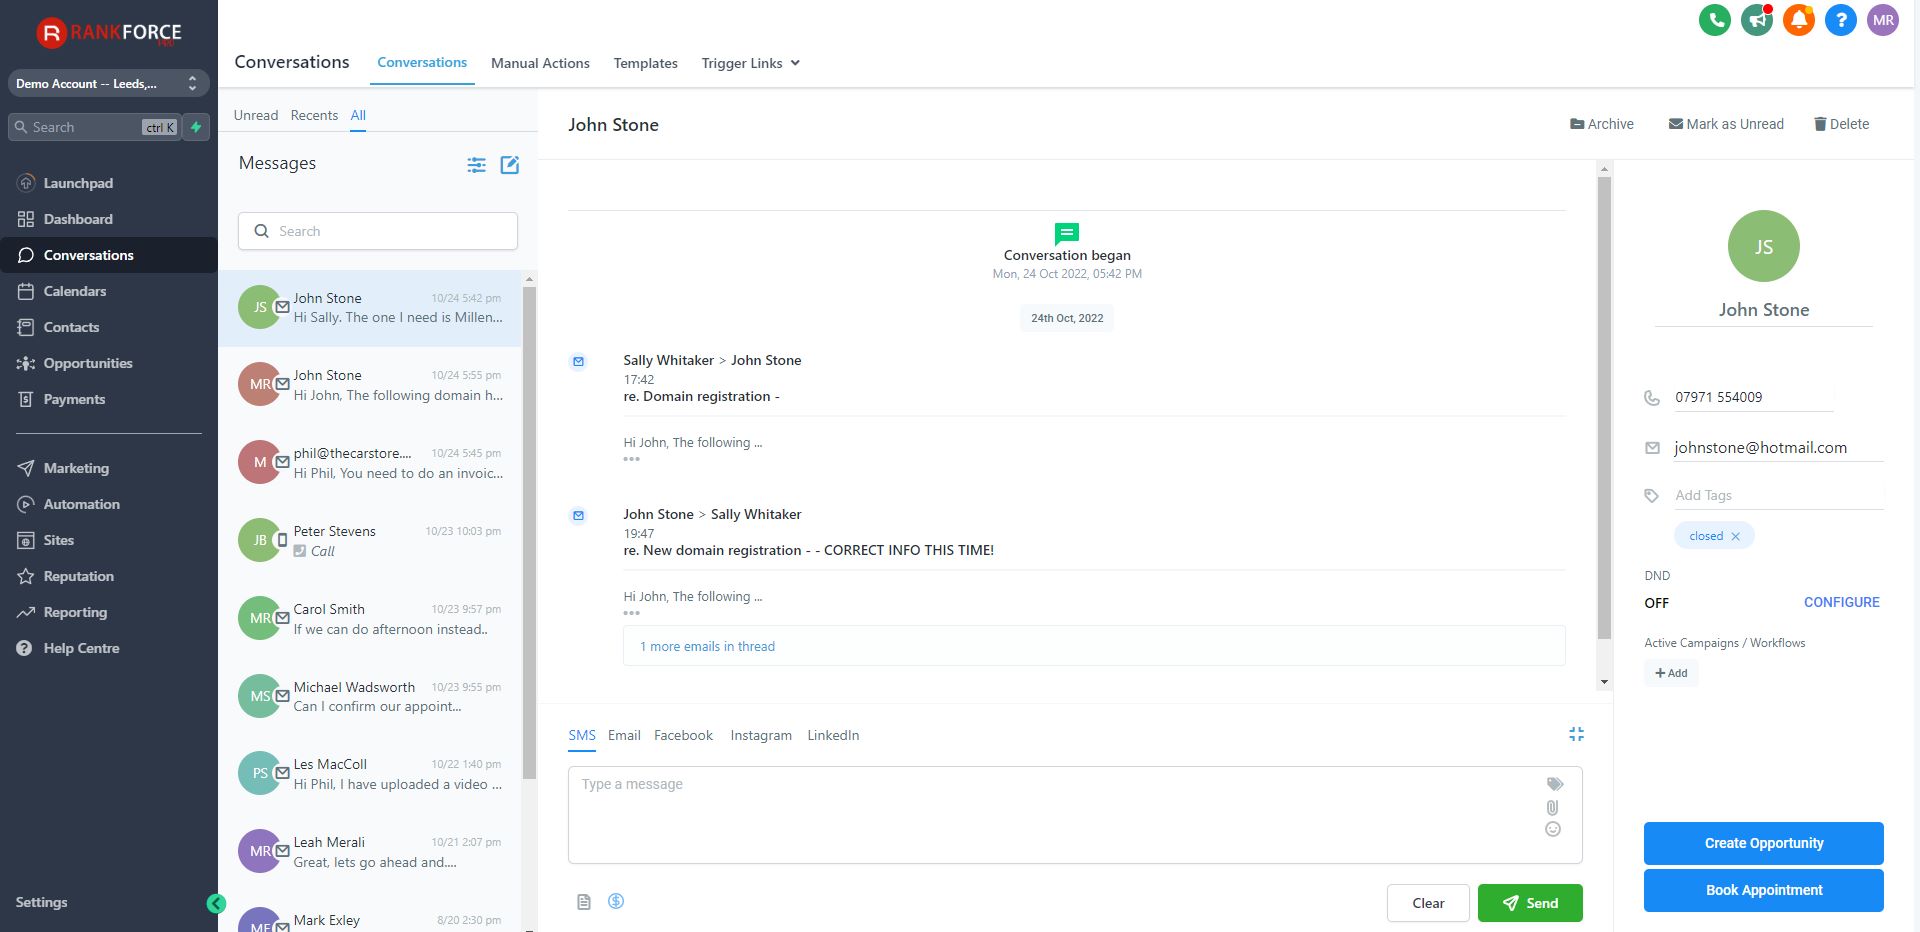Expand the 1 more emails in thread

click(x=707, y=647)
